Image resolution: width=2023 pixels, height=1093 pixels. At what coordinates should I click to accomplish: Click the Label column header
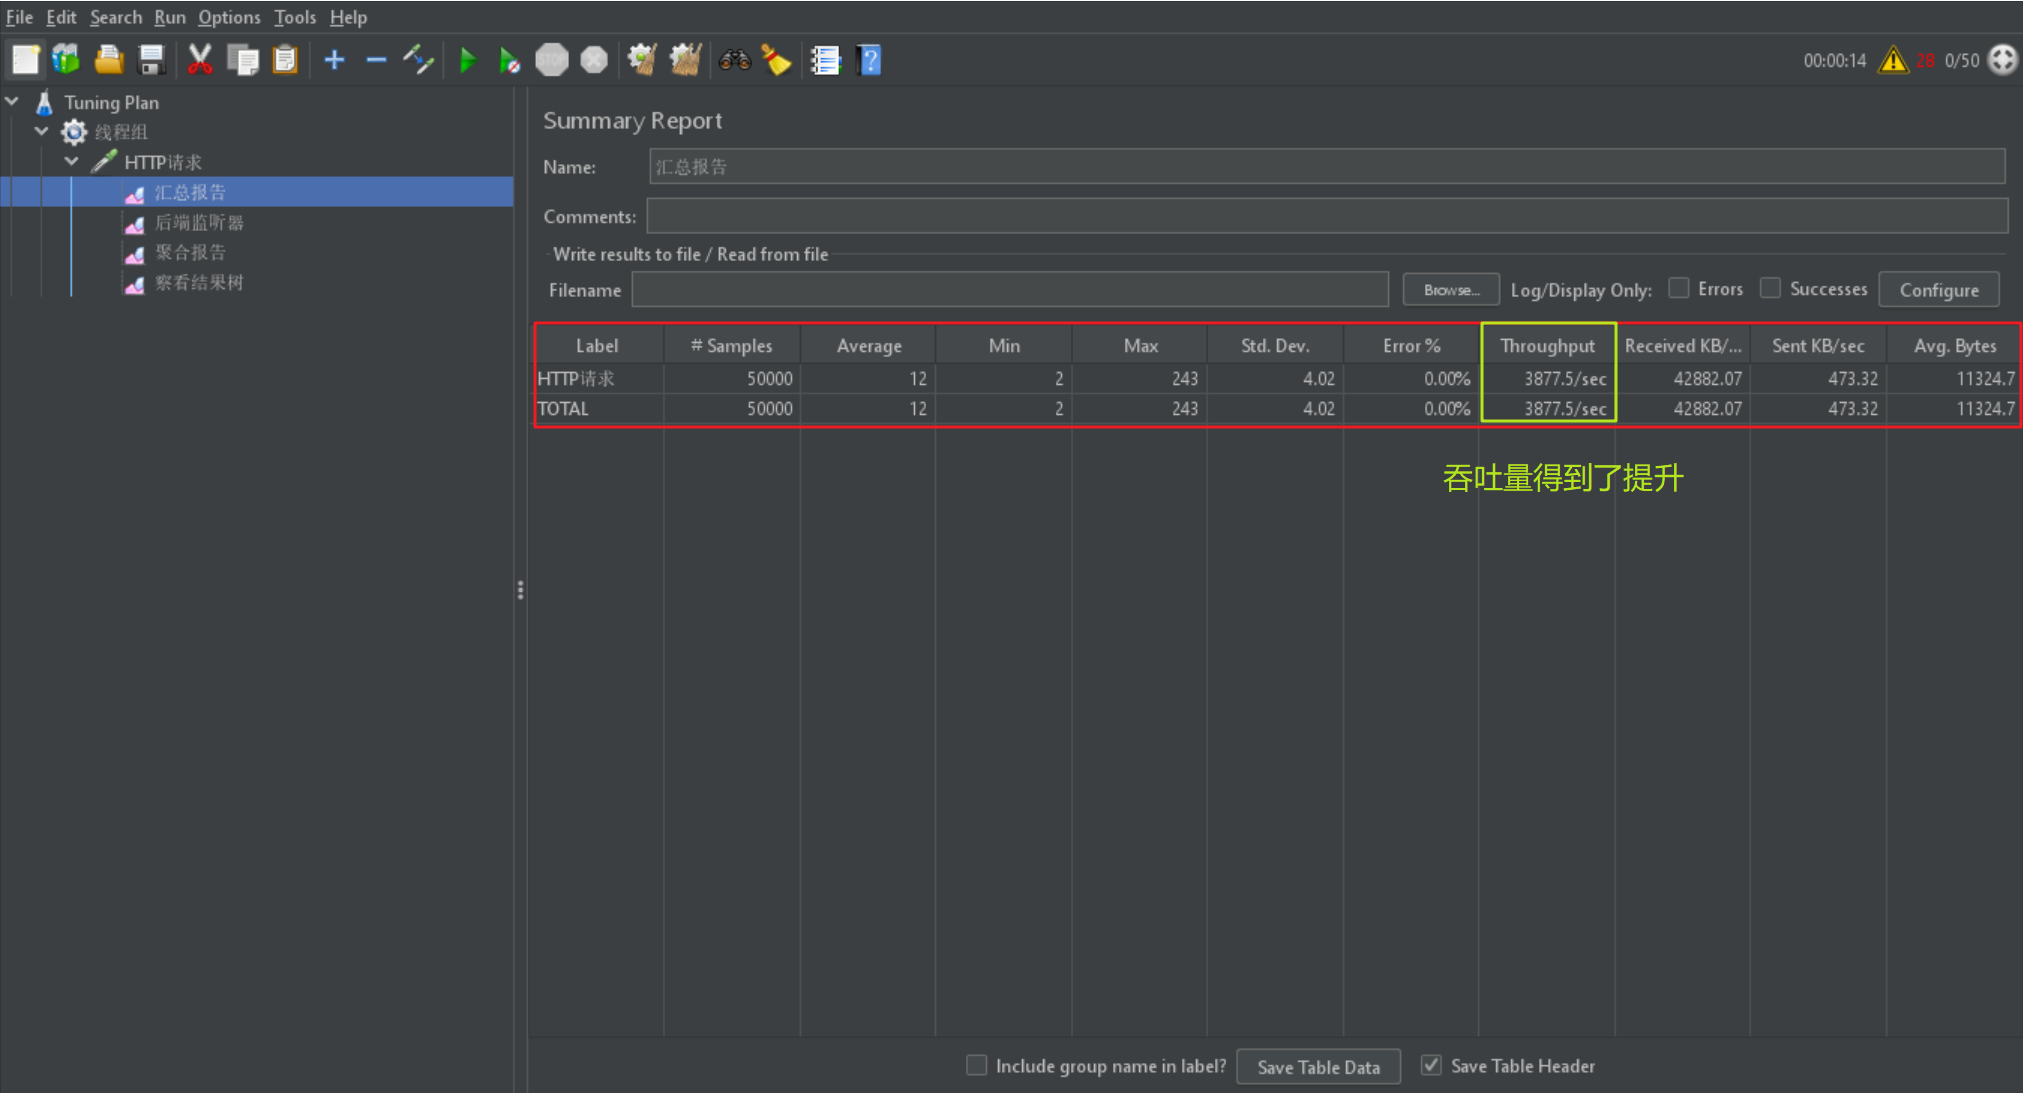point(597,345)
